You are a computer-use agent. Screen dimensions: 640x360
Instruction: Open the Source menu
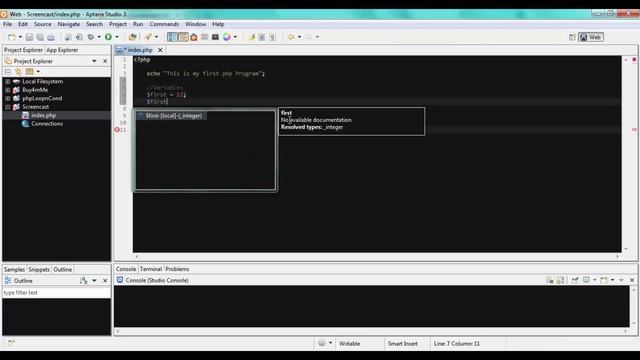pos(42,24)
